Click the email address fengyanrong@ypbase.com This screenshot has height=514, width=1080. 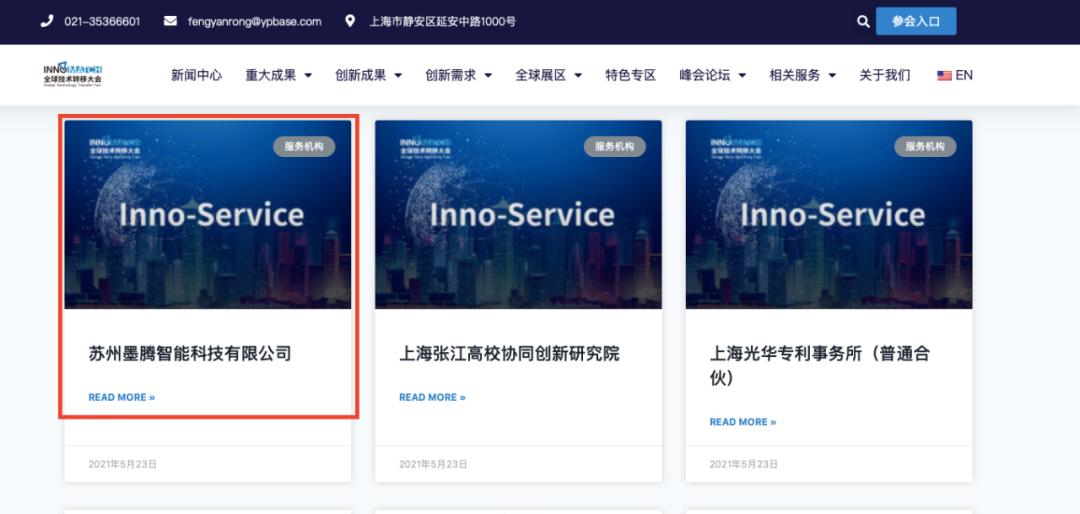point(254,21)
